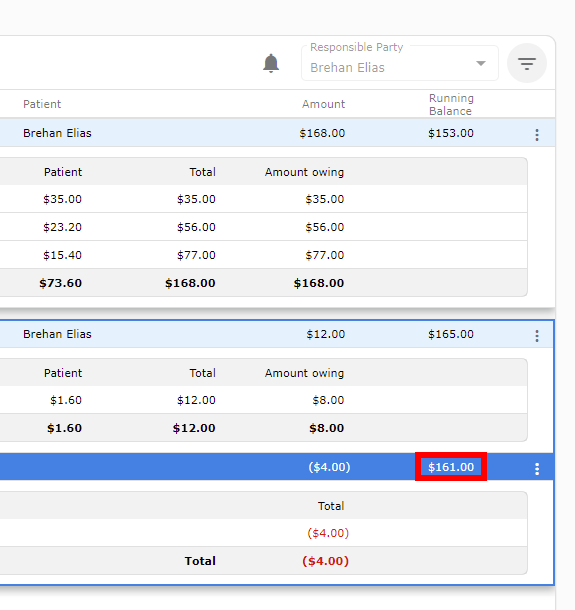
Task: Click the ($4.00) amount in the blue row
Action: [x=329, y=467]
